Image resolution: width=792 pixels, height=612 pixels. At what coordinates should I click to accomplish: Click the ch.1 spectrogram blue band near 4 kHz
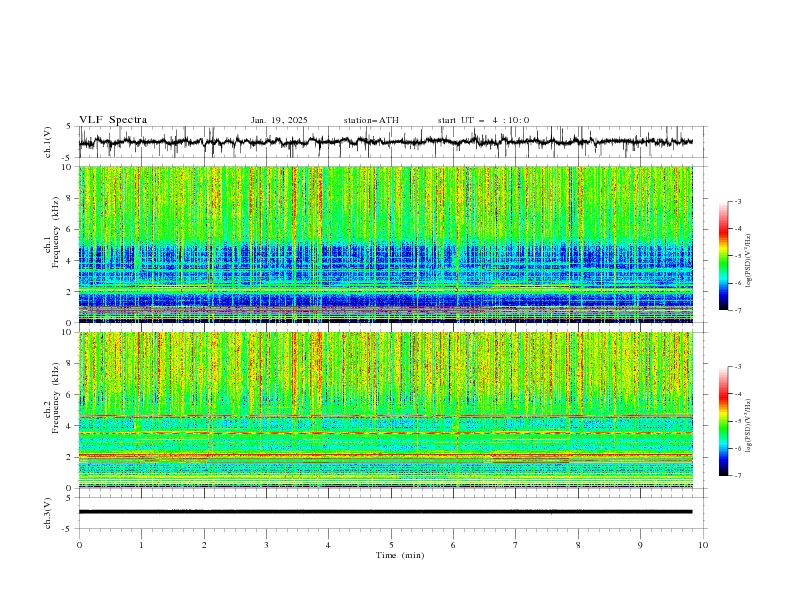point(385,259)
